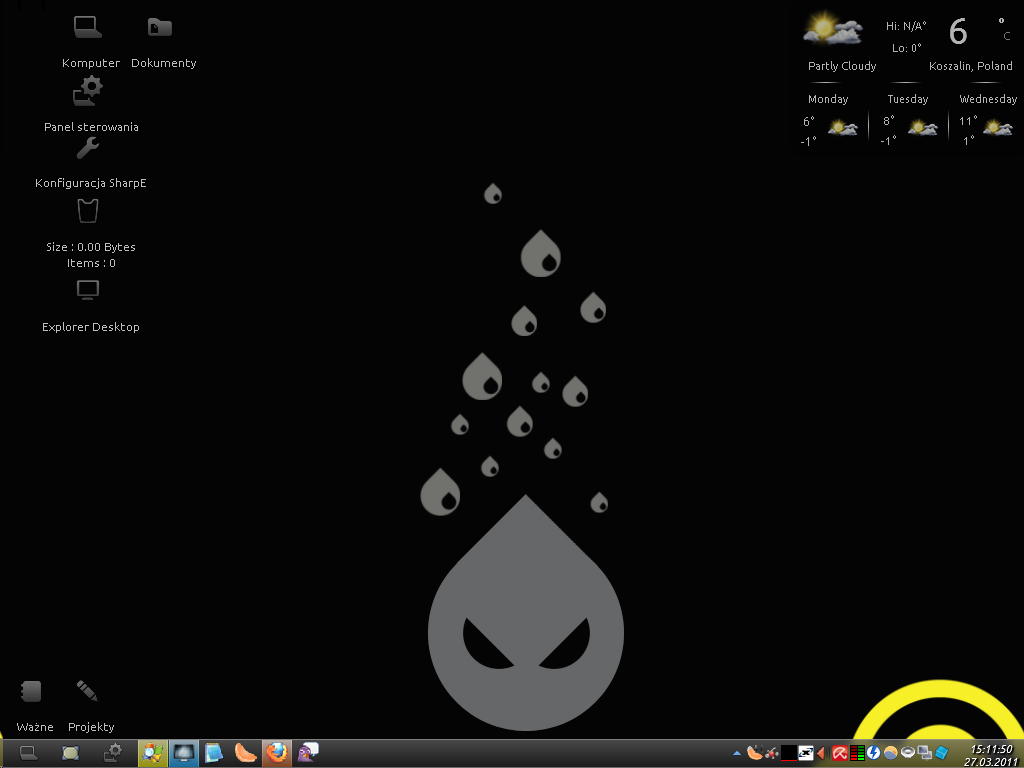1024x768 pixels.
Task: Switch to Firefox in the taskbar
Action: [277, 753]
